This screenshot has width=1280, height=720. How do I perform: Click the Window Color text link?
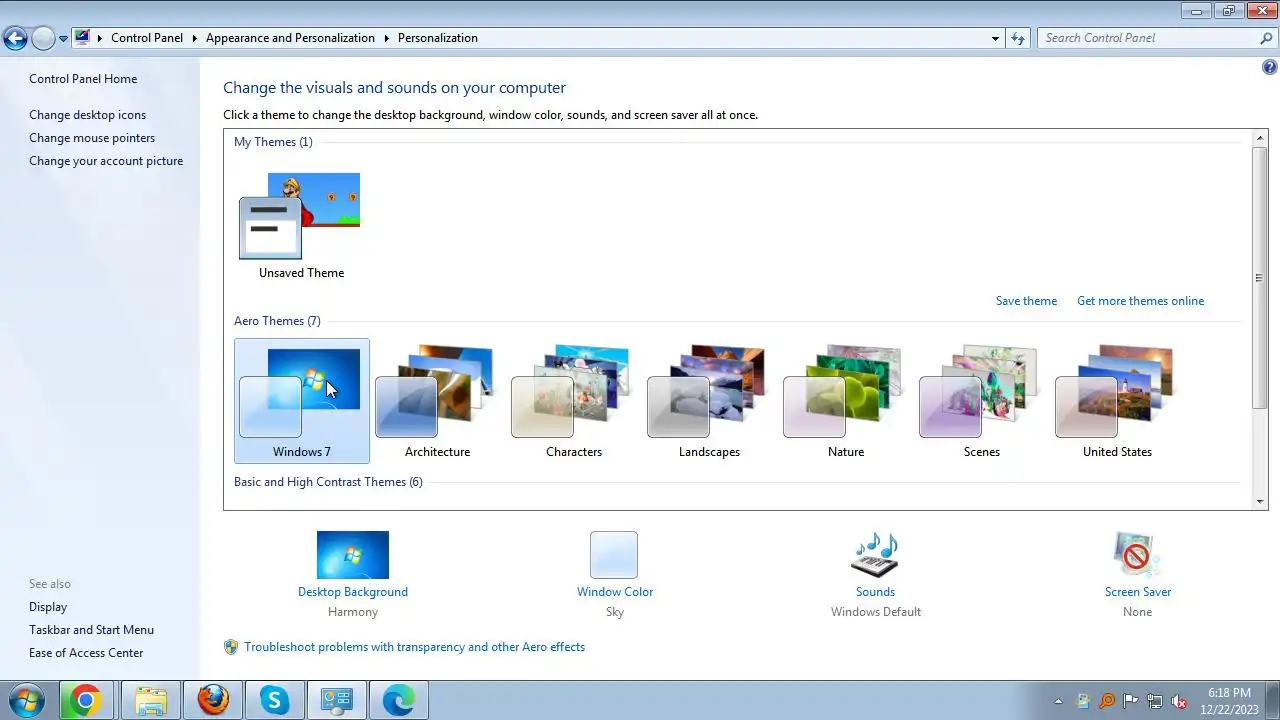[x=615, y=592]
